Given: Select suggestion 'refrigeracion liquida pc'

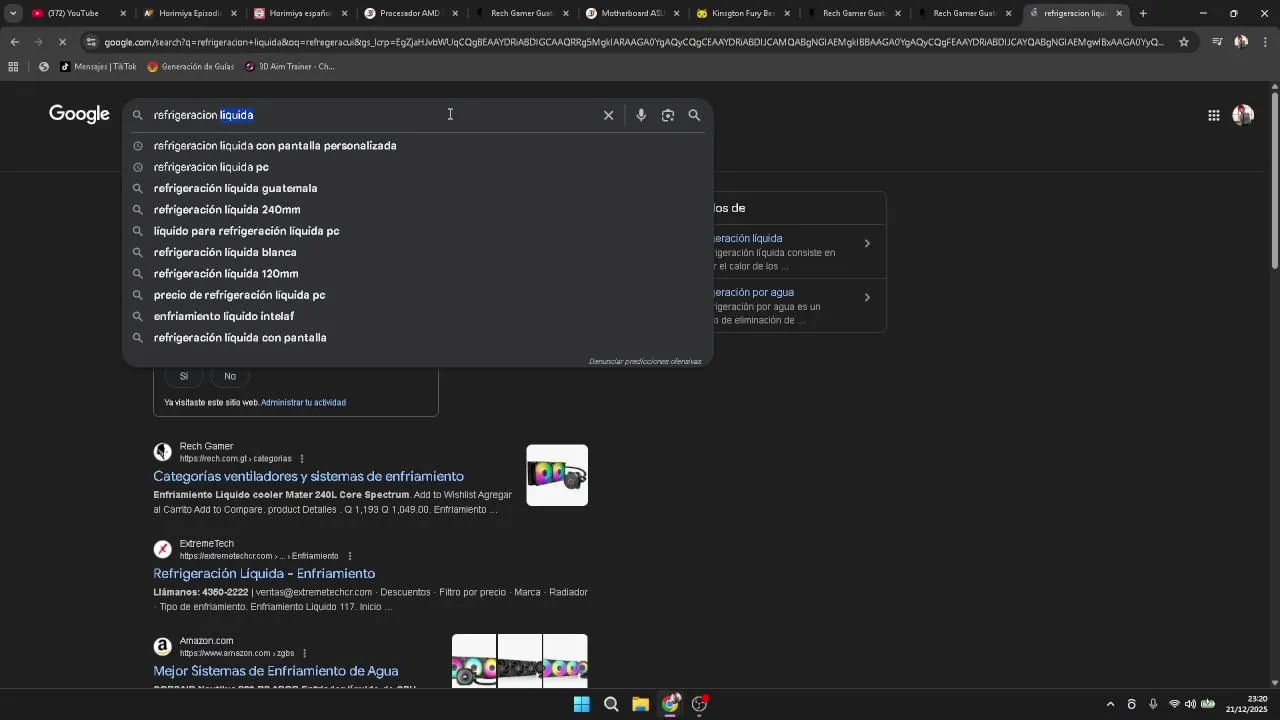Looking at the screenshot, I should click(x=418, y=167).
